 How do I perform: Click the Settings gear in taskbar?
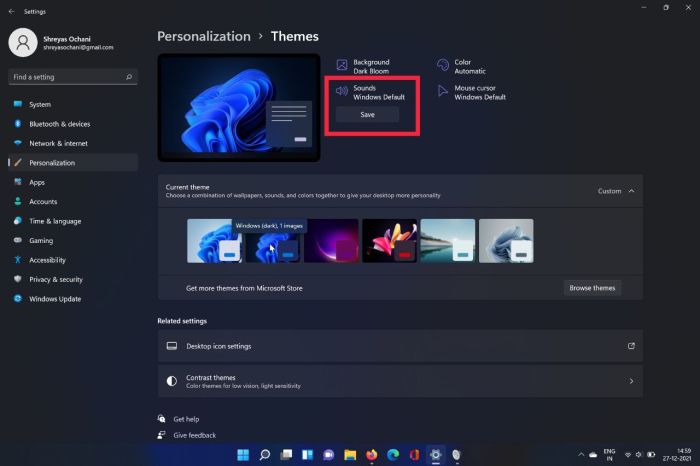(x=436, y=455)
